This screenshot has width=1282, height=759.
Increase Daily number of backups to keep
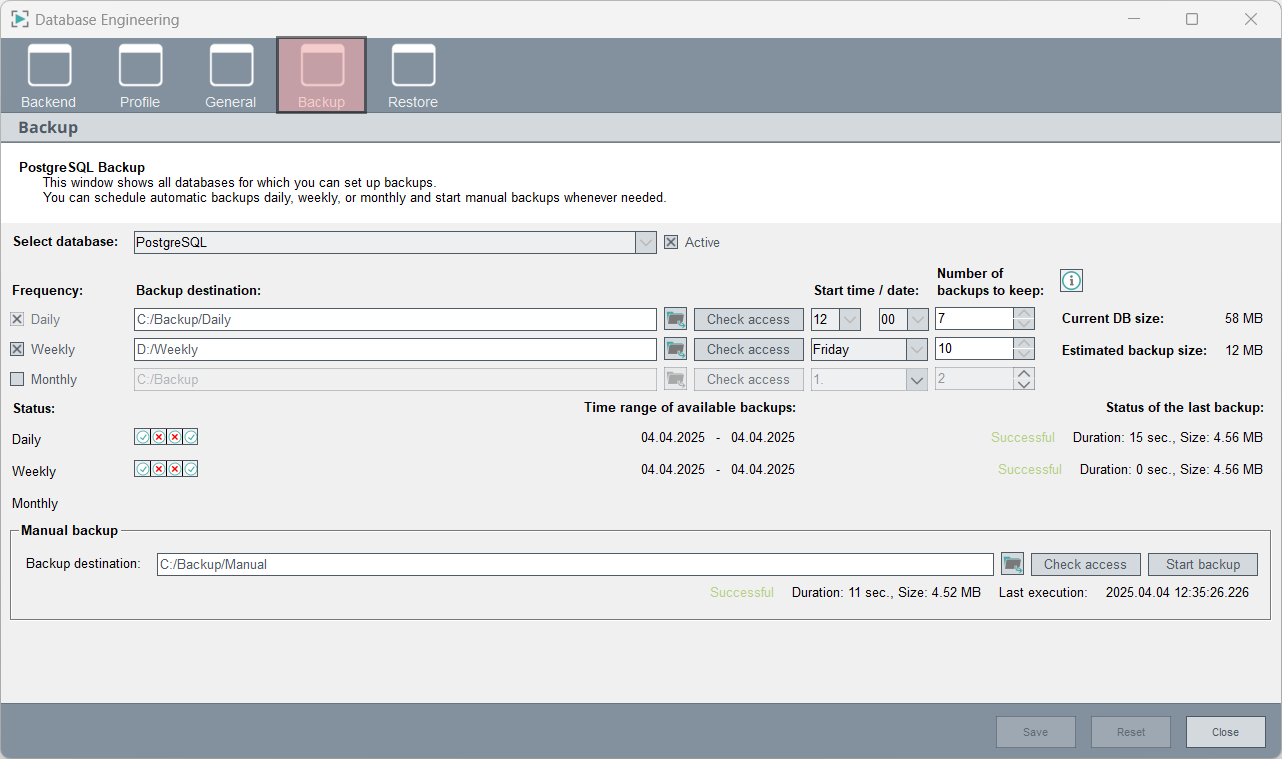point(1024,314)
